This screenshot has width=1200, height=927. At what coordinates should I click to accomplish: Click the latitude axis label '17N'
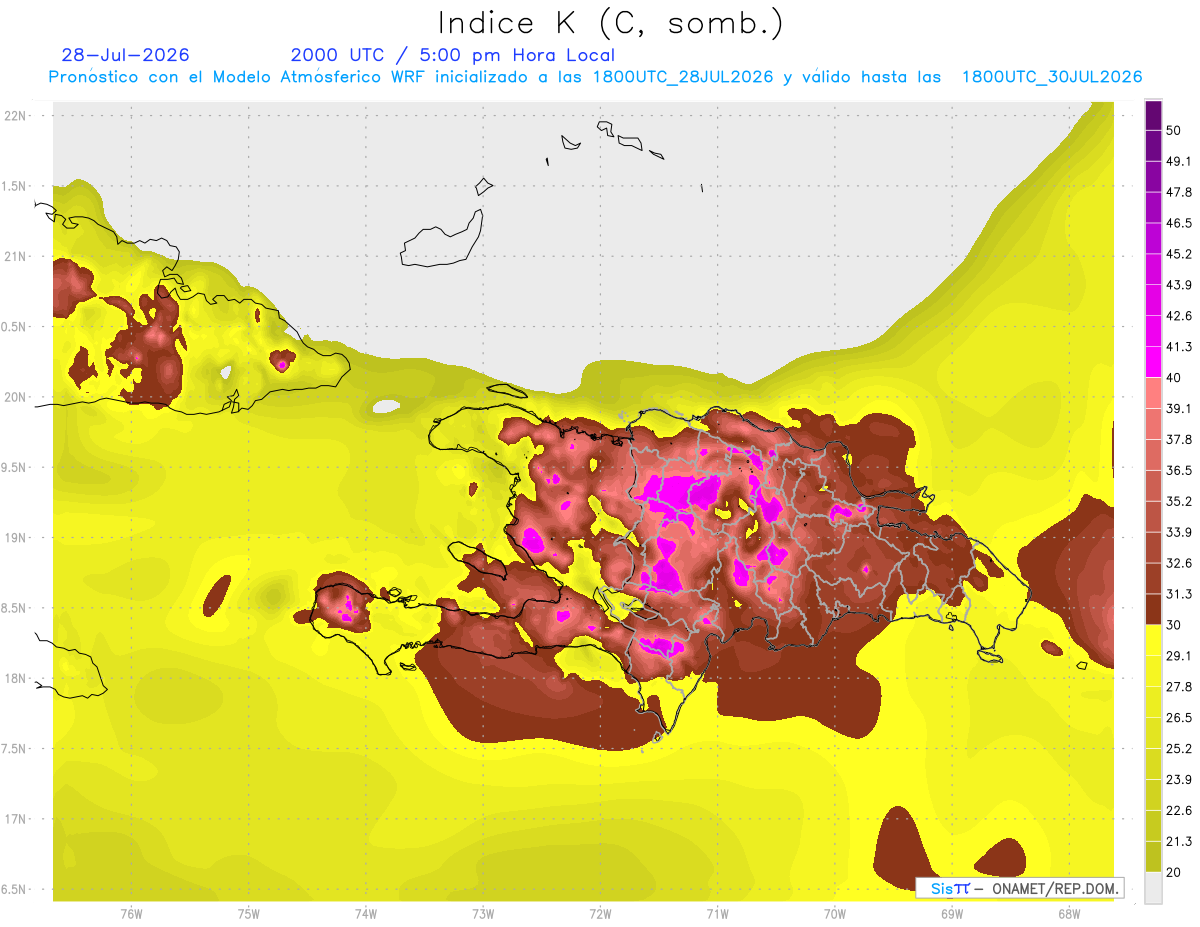pos(16,819)
